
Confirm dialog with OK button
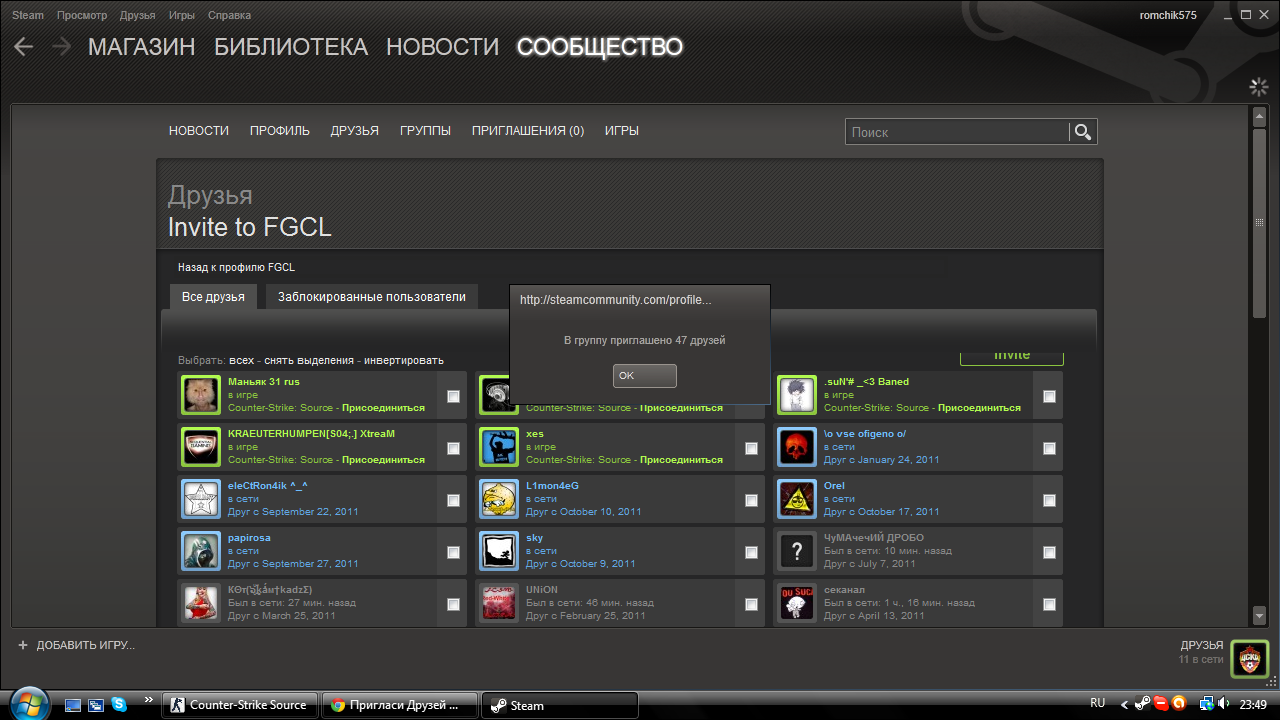645,376
